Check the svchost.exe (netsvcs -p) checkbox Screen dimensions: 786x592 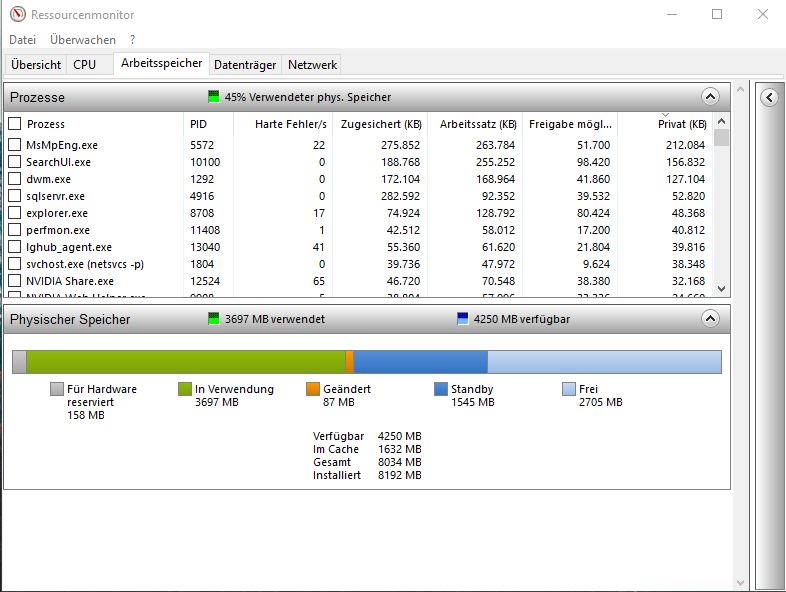point(15,264)
